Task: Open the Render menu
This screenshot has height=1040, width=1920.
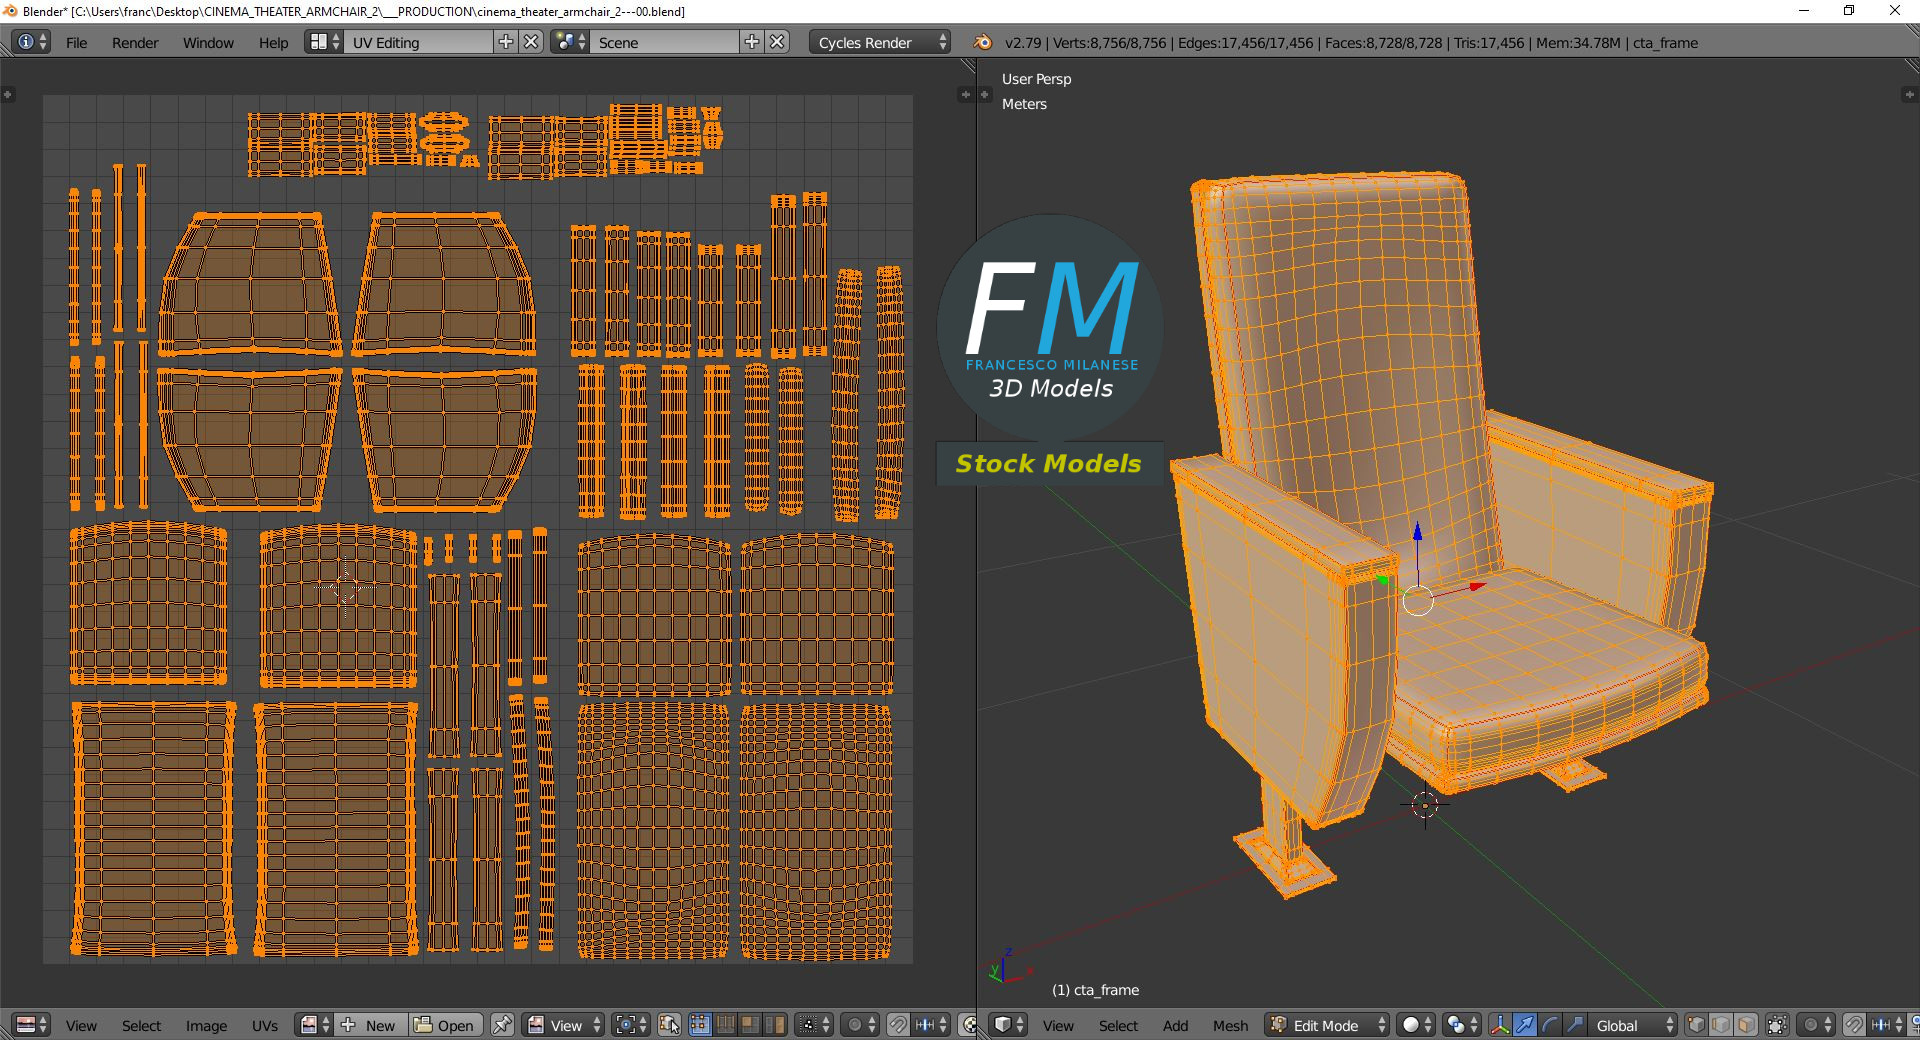Action: coord(135,43)
